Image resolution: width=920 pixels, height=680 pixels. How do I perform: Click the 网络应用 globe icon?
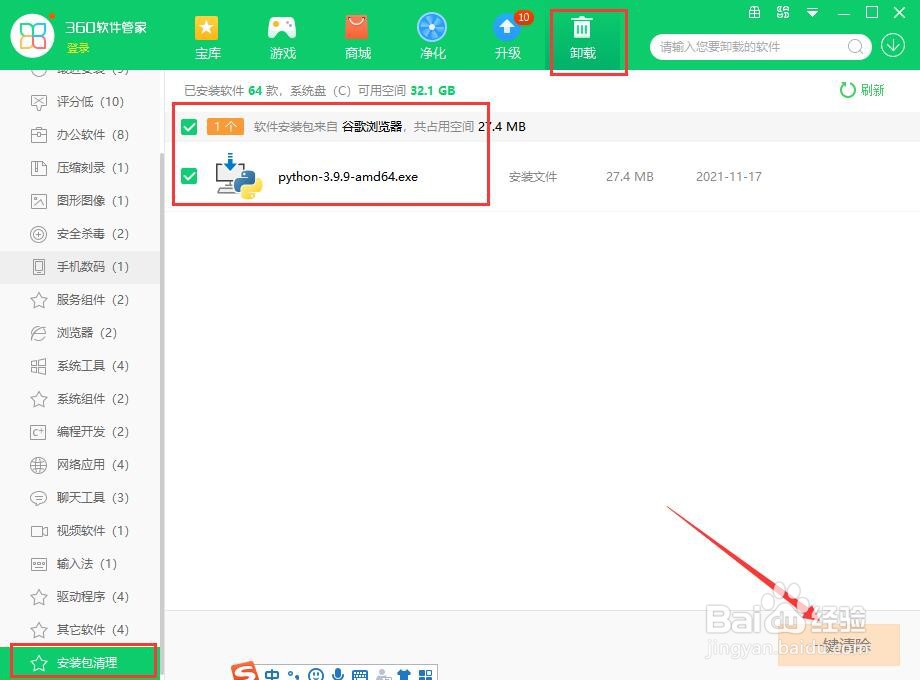[x=38, y=465]
